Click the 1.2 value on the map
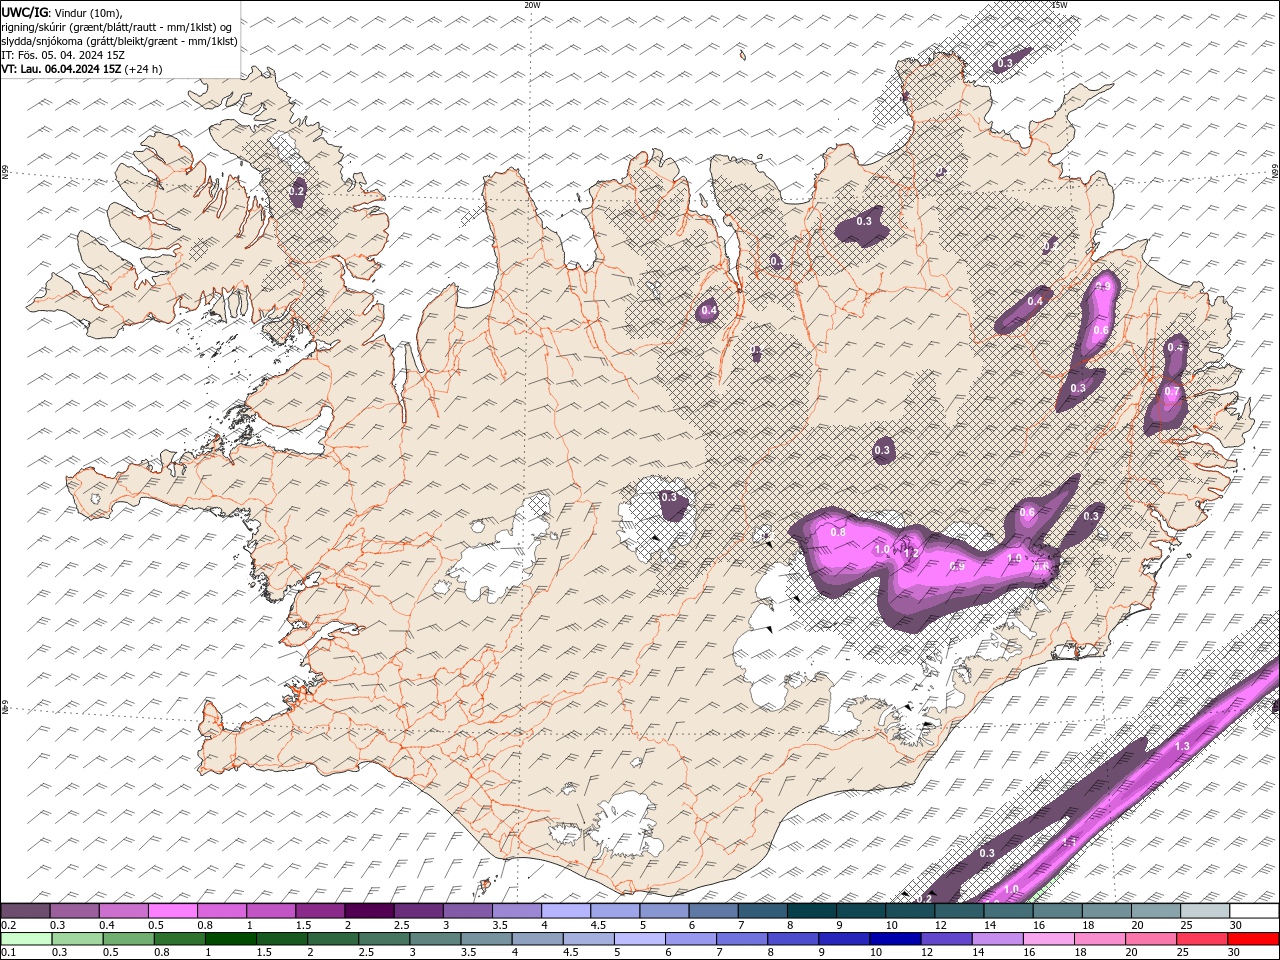Image resolution: width=1280 pixels, height=960 pixels. [911, 553]
